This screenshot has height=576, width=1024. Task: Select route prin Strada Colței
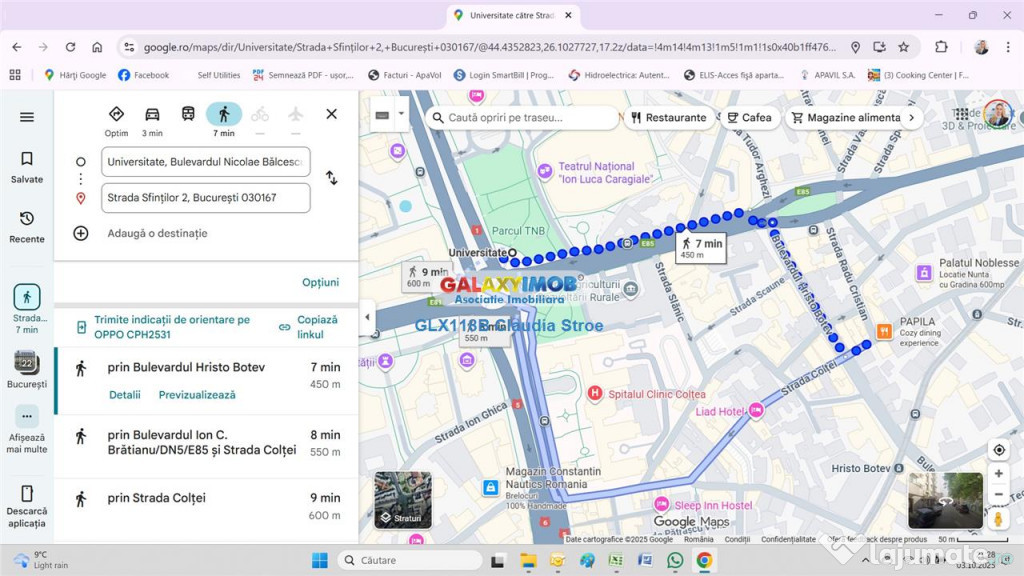pyautogui.click(x=156, y=498)
